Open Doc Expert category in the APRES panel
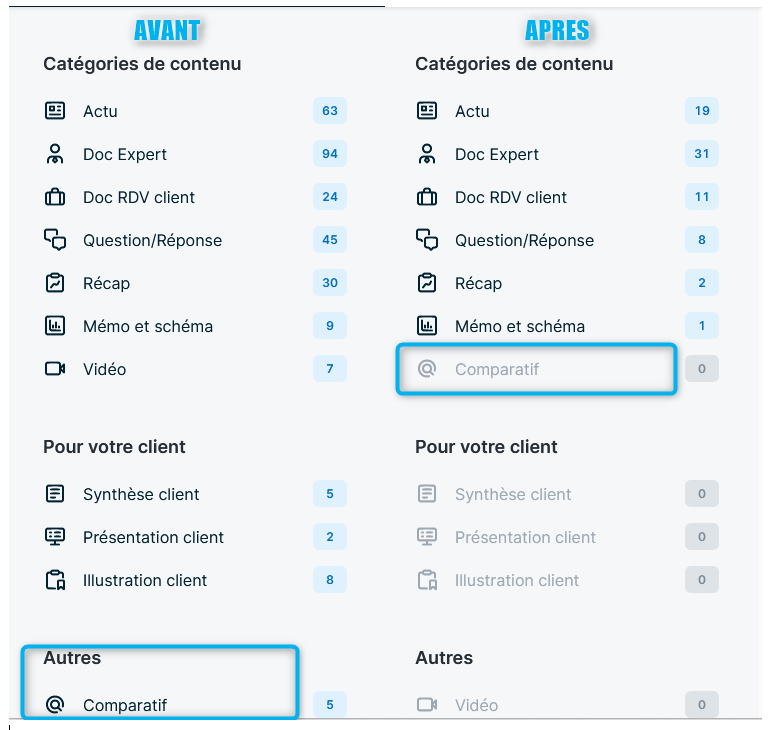The width and height of the screenshot is (771, 730). (x=496, y=154)
